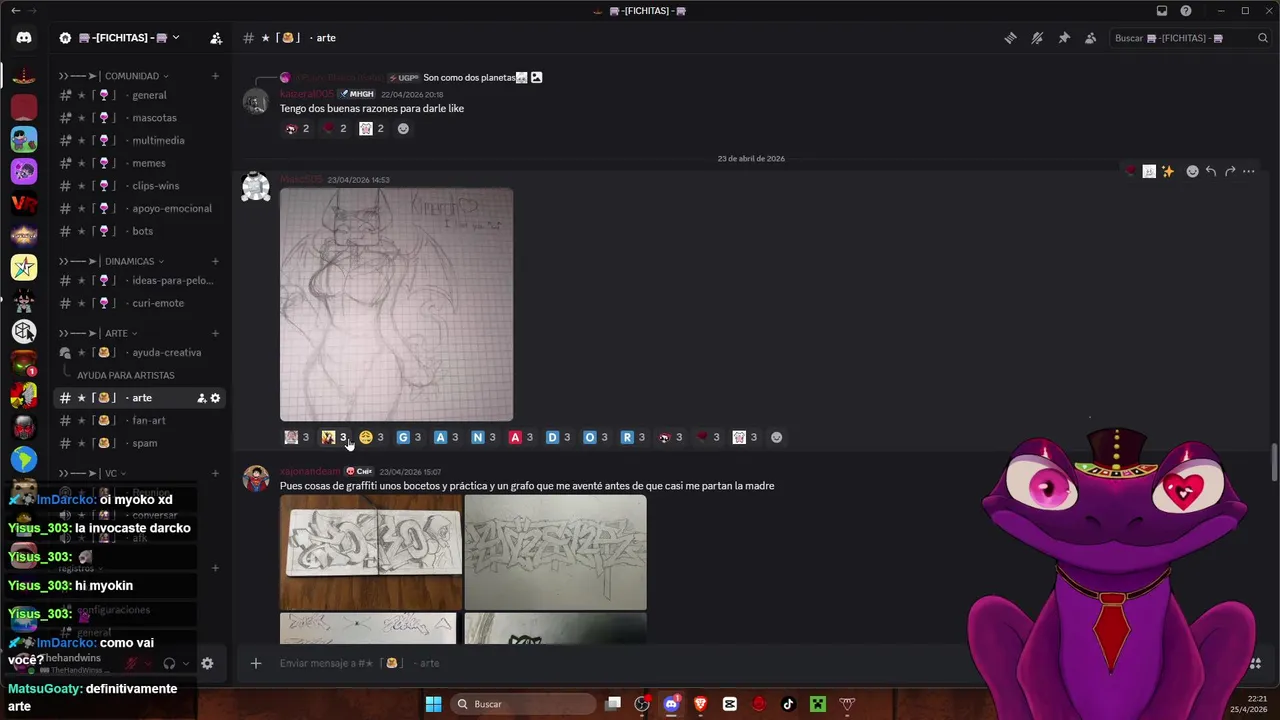This screenshot has height=720, width=1280.
Task: Click create invite icon on arte channel
Action: (x=201, y=398)
